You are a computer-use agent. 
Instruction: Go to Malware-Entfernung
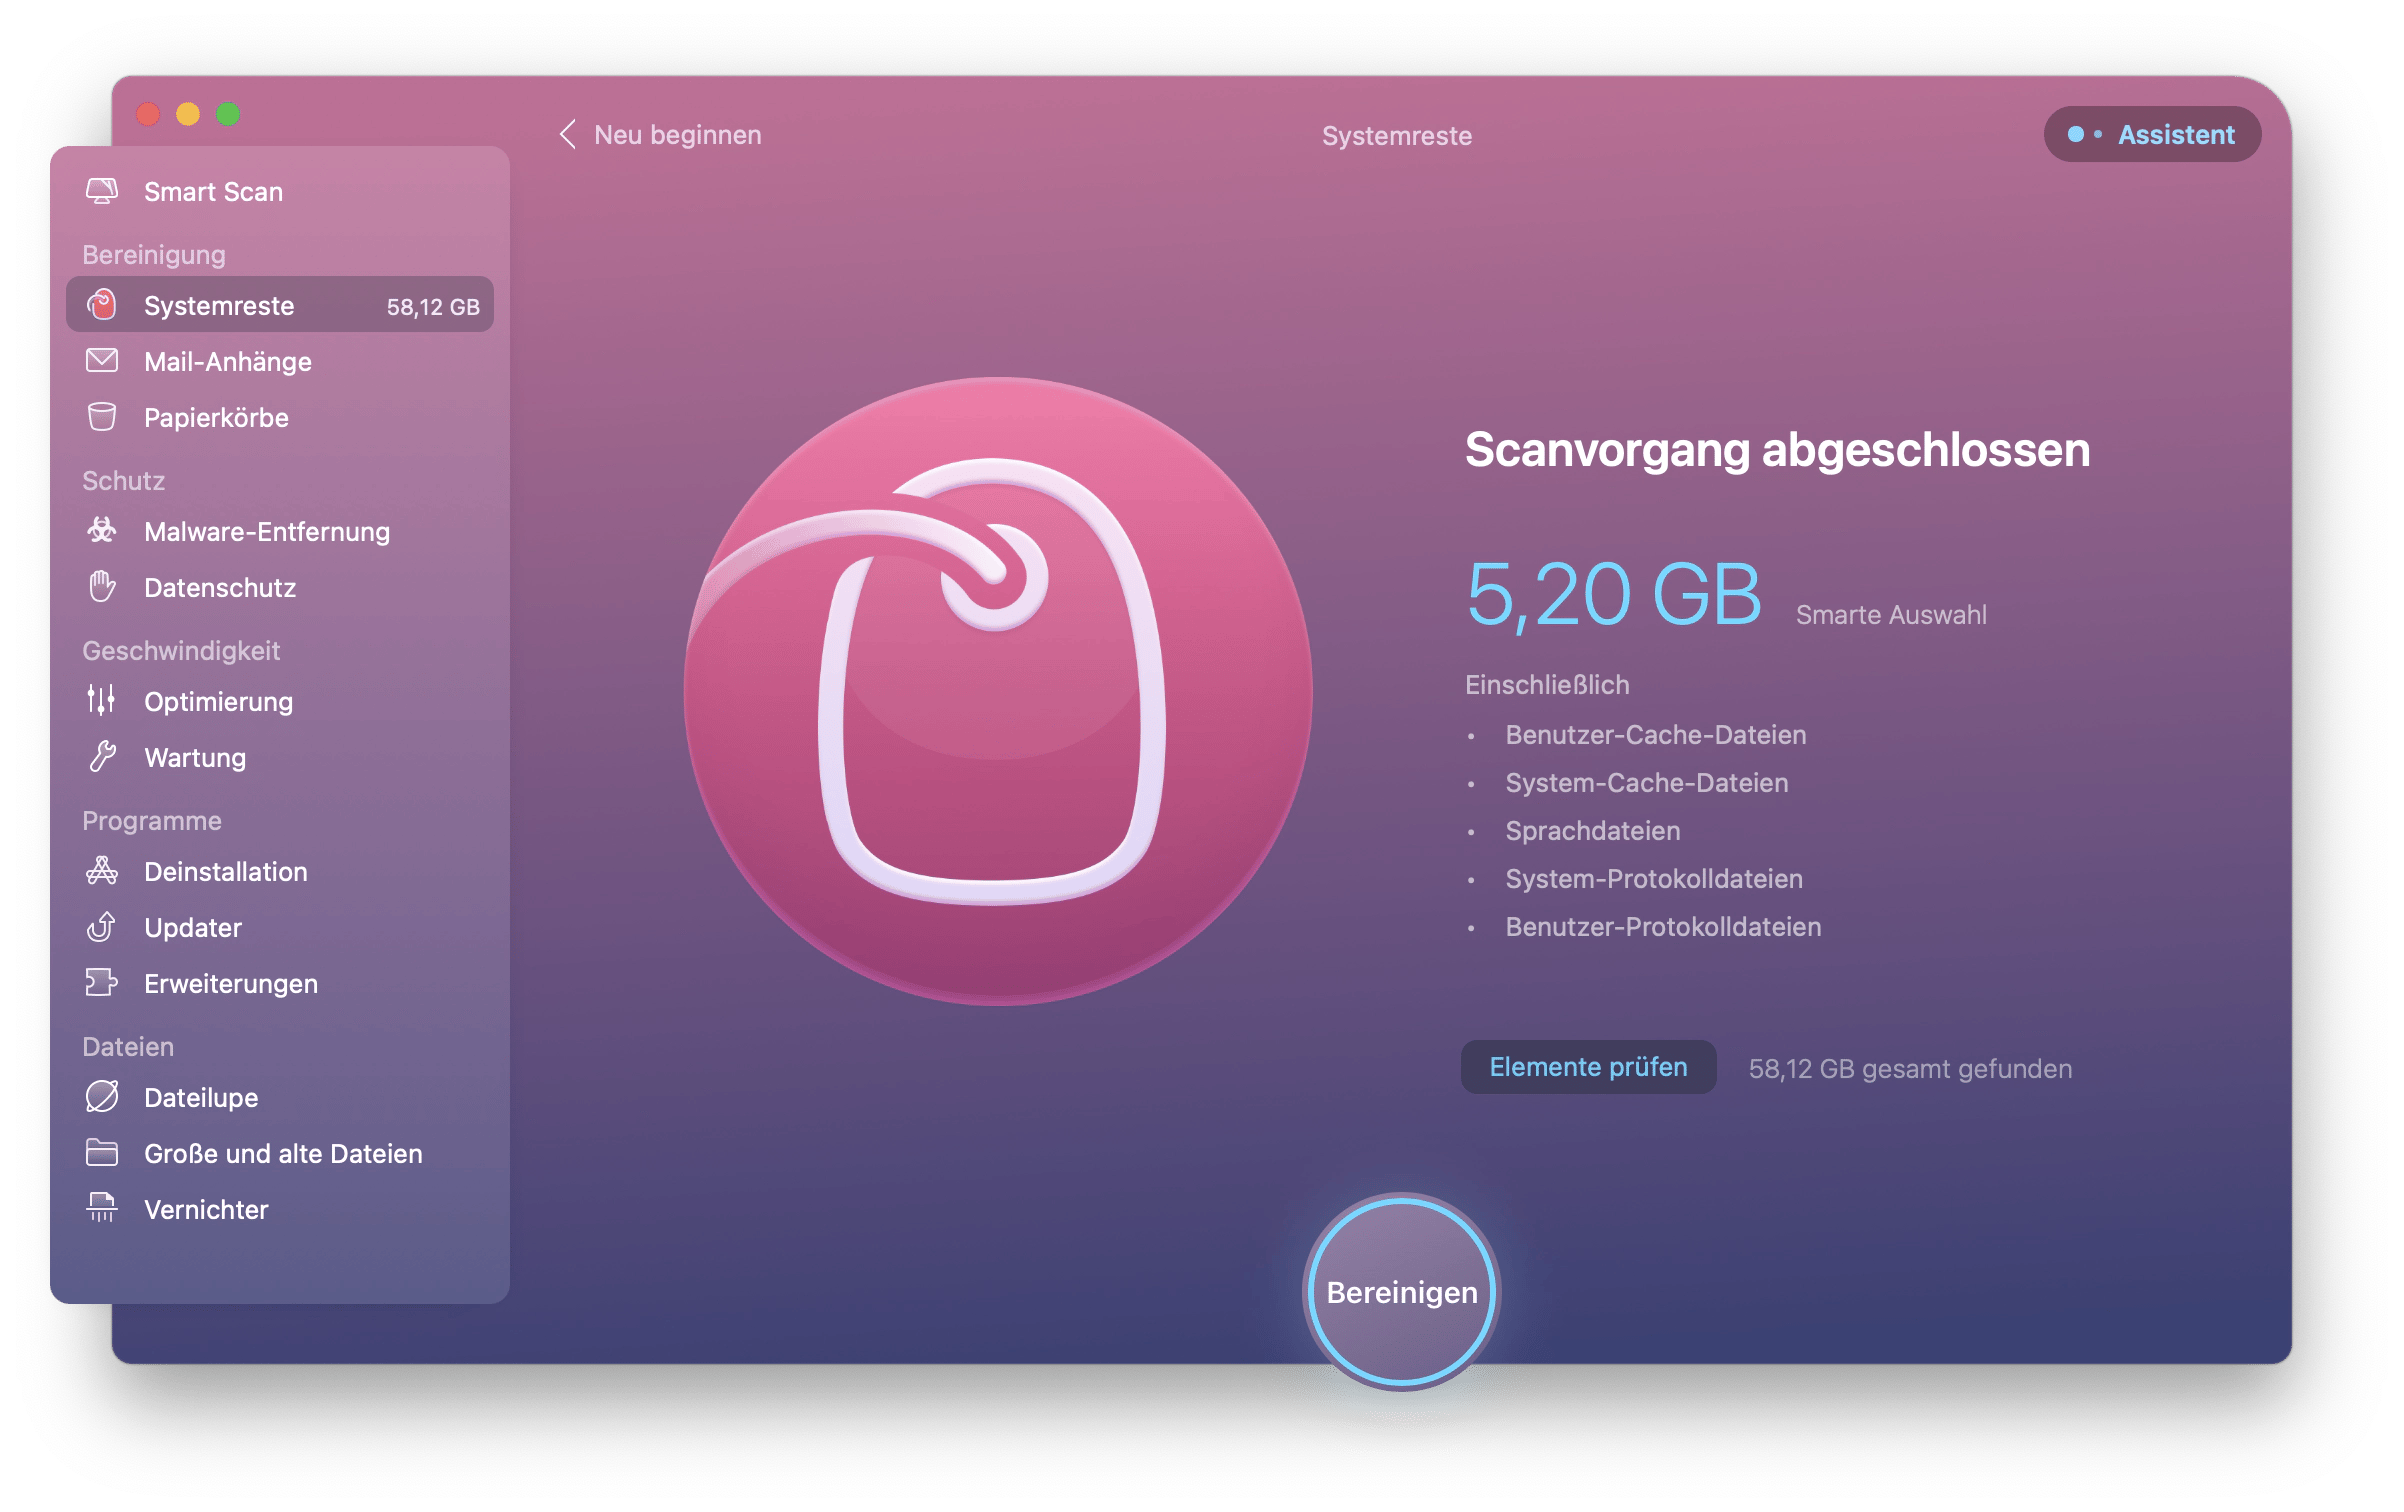280,531
